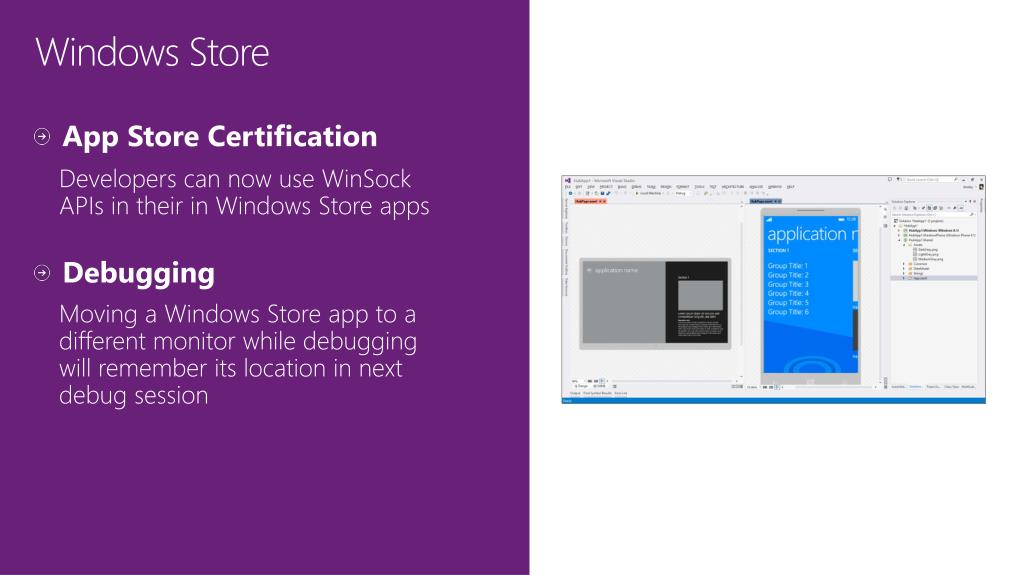
Task: Click the application name text in tablet designer
Action: 617,270
